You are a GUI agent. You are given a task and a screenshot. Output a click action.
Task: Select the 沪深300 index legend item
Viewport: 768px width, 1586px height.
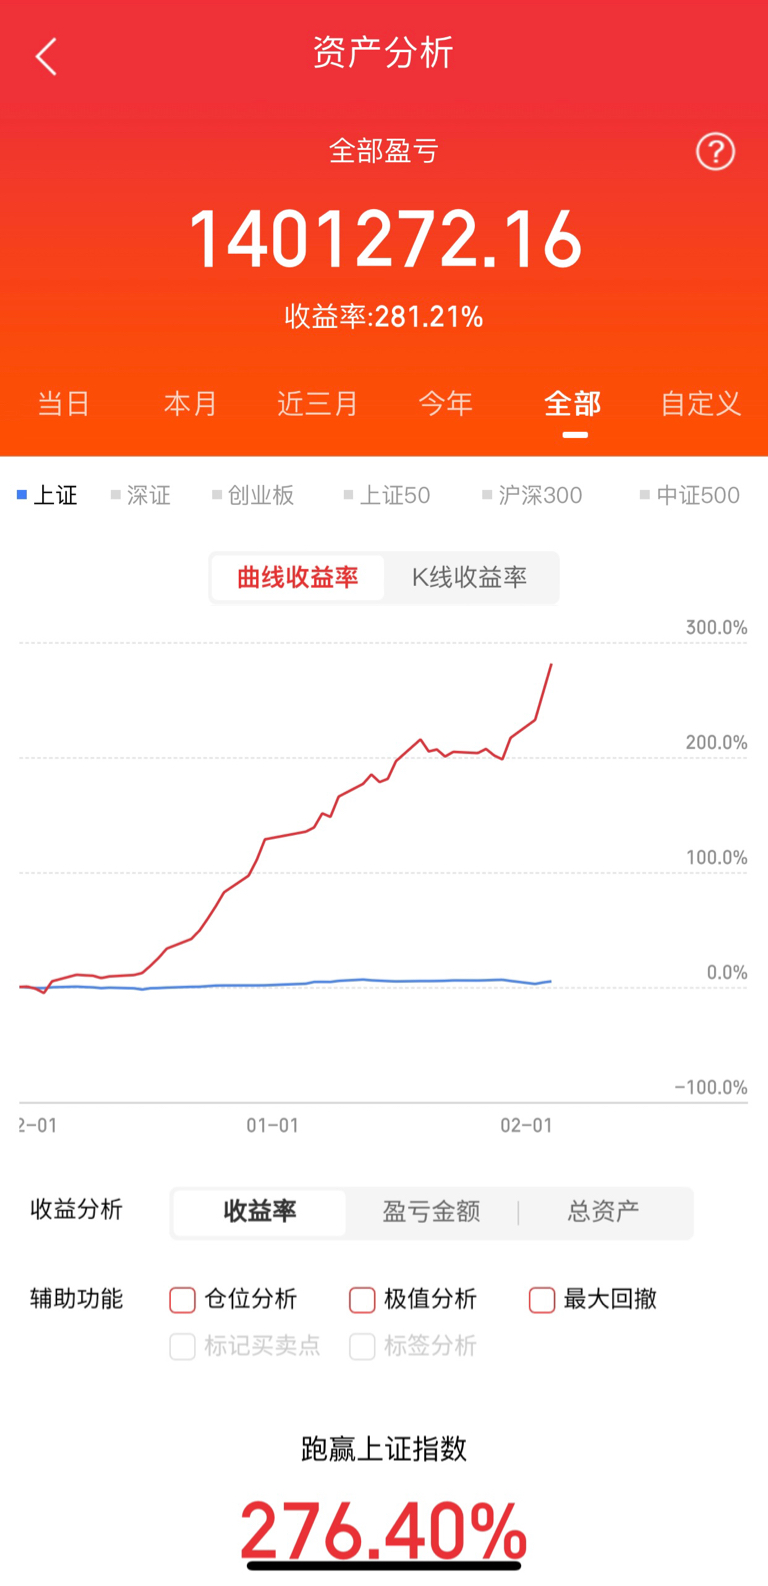[532, 495]
